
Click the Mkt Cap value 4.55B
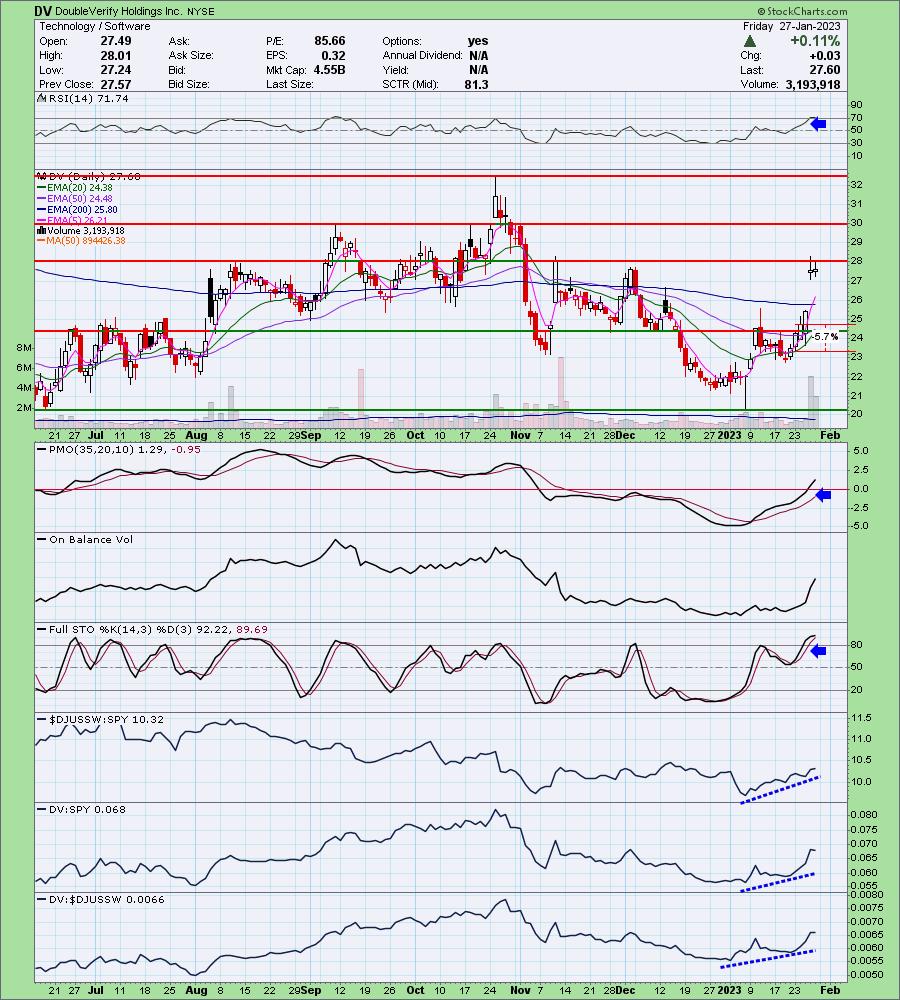click(329, 70)
